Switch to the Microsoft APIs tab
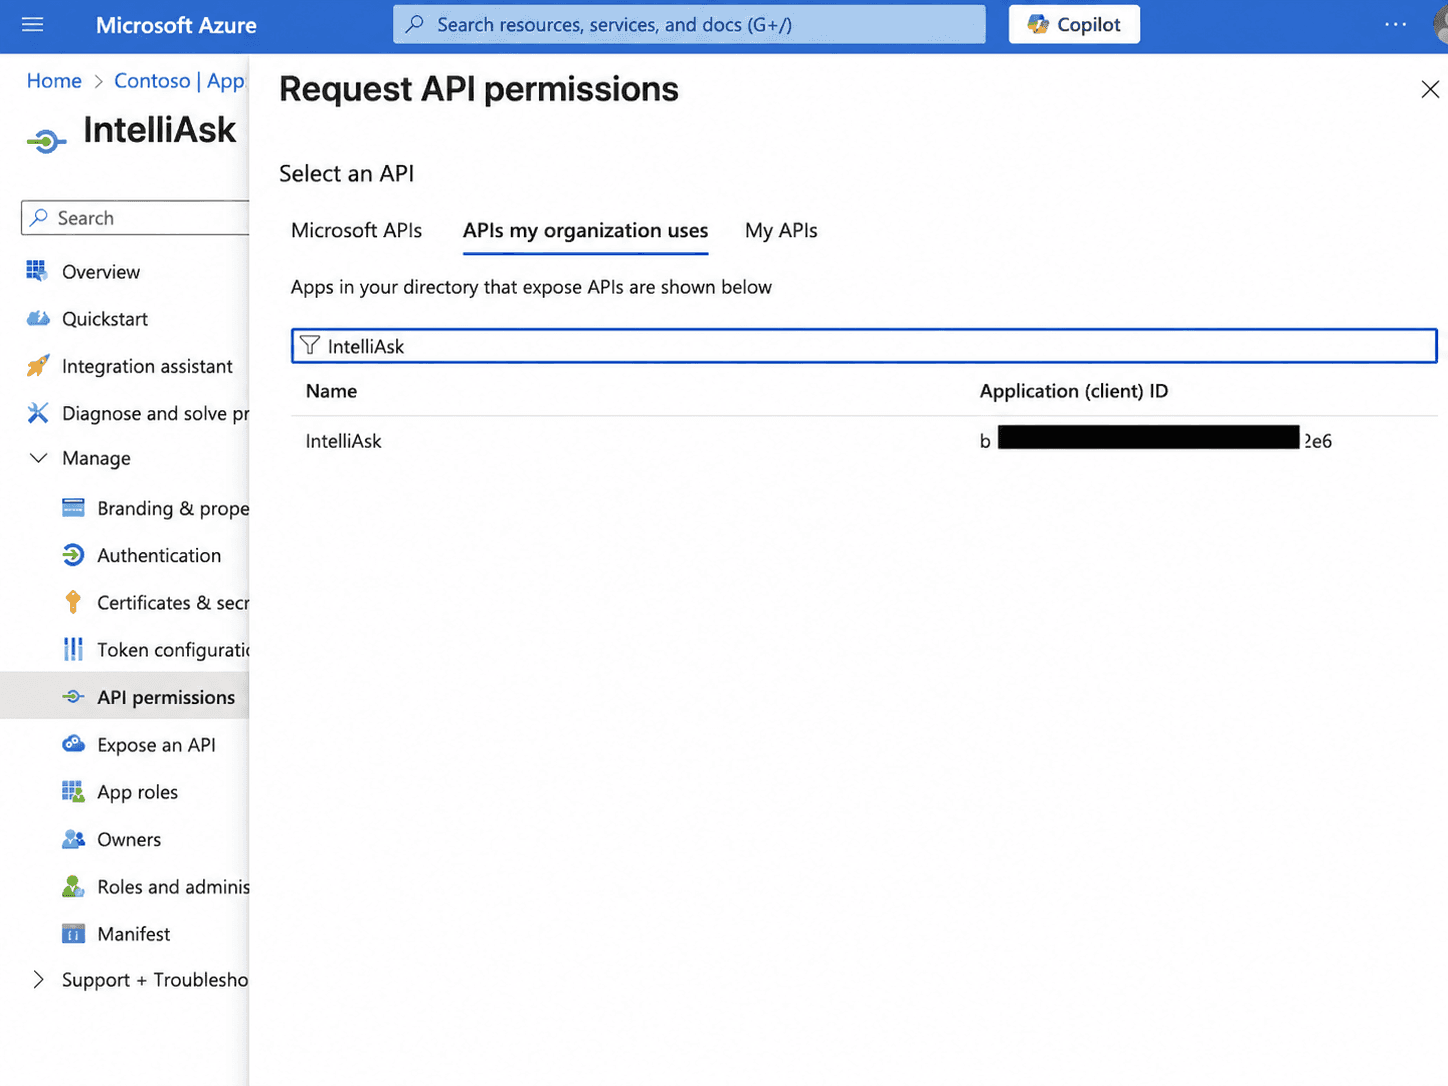 [356, 231]
